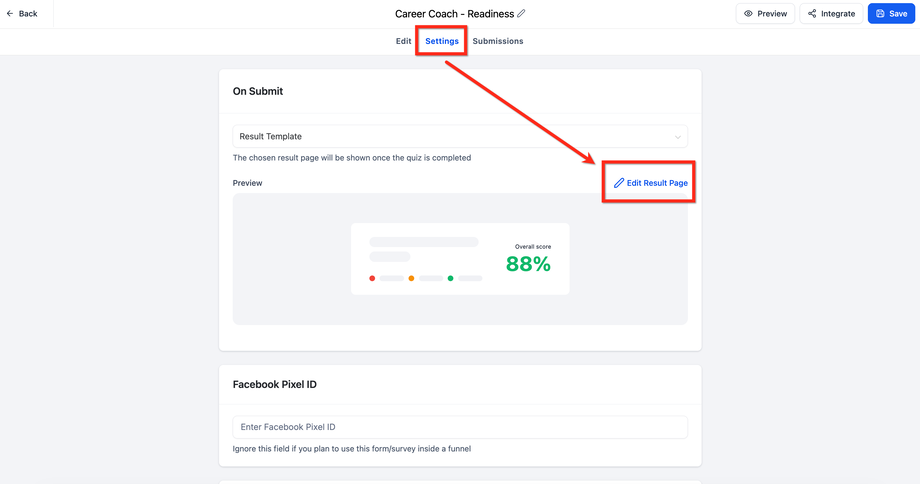920x484 pixels.
Task: Click the red dot in the preview
Action: tap(372, 278)
